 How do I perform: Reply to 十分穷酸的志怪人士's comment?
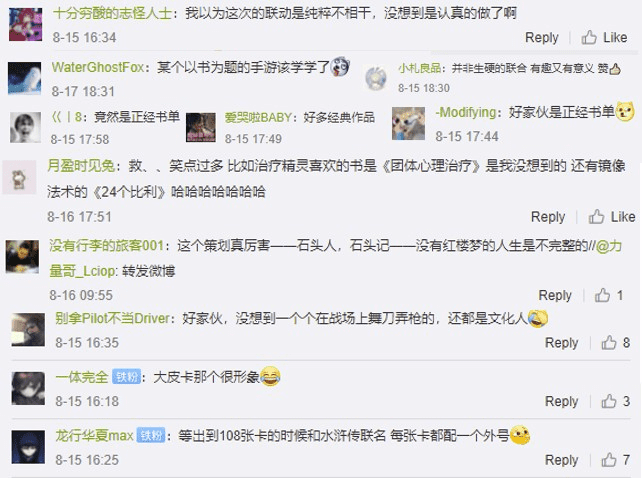tap(542, 38)
